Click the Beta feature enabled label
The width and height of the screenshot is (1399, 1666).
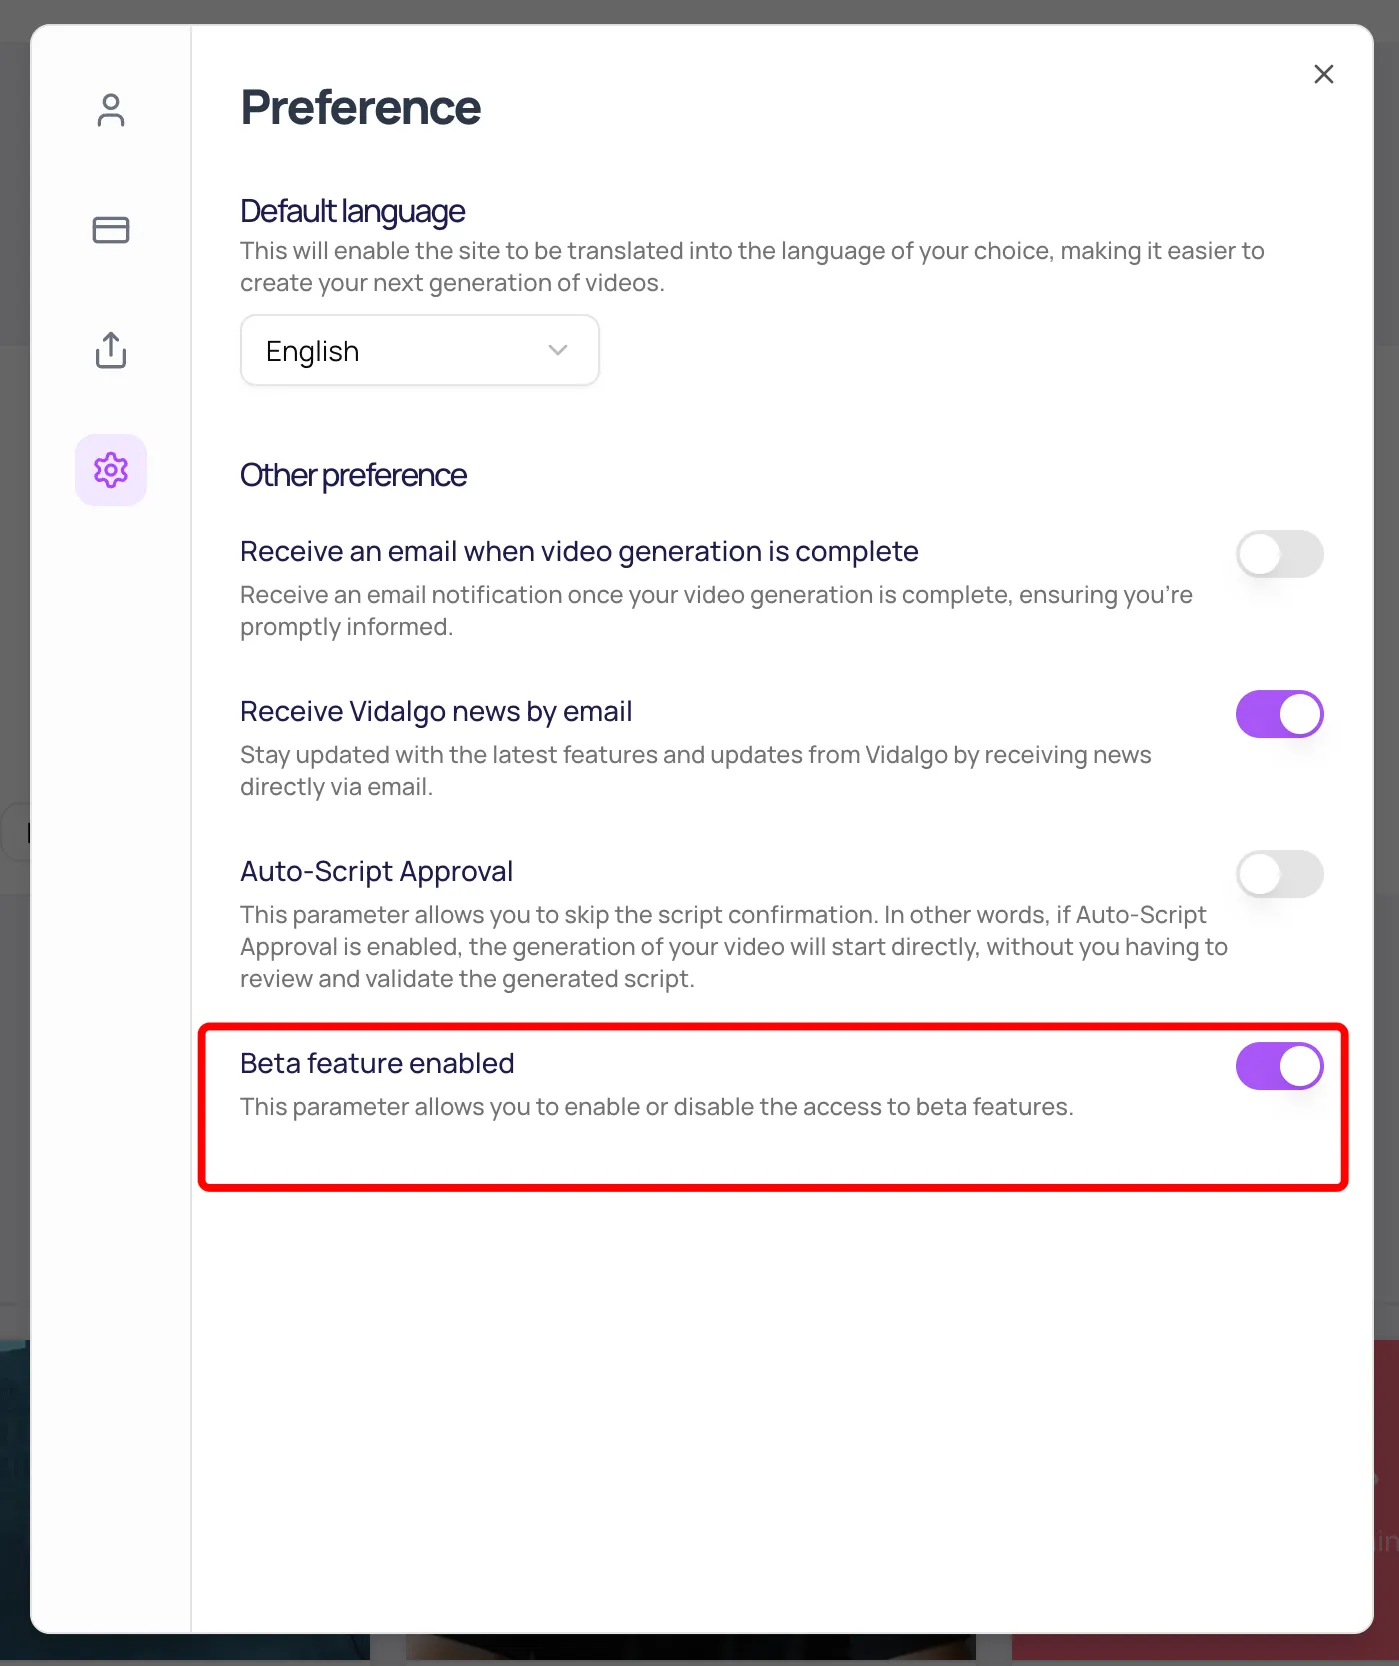click(377, 1063)
